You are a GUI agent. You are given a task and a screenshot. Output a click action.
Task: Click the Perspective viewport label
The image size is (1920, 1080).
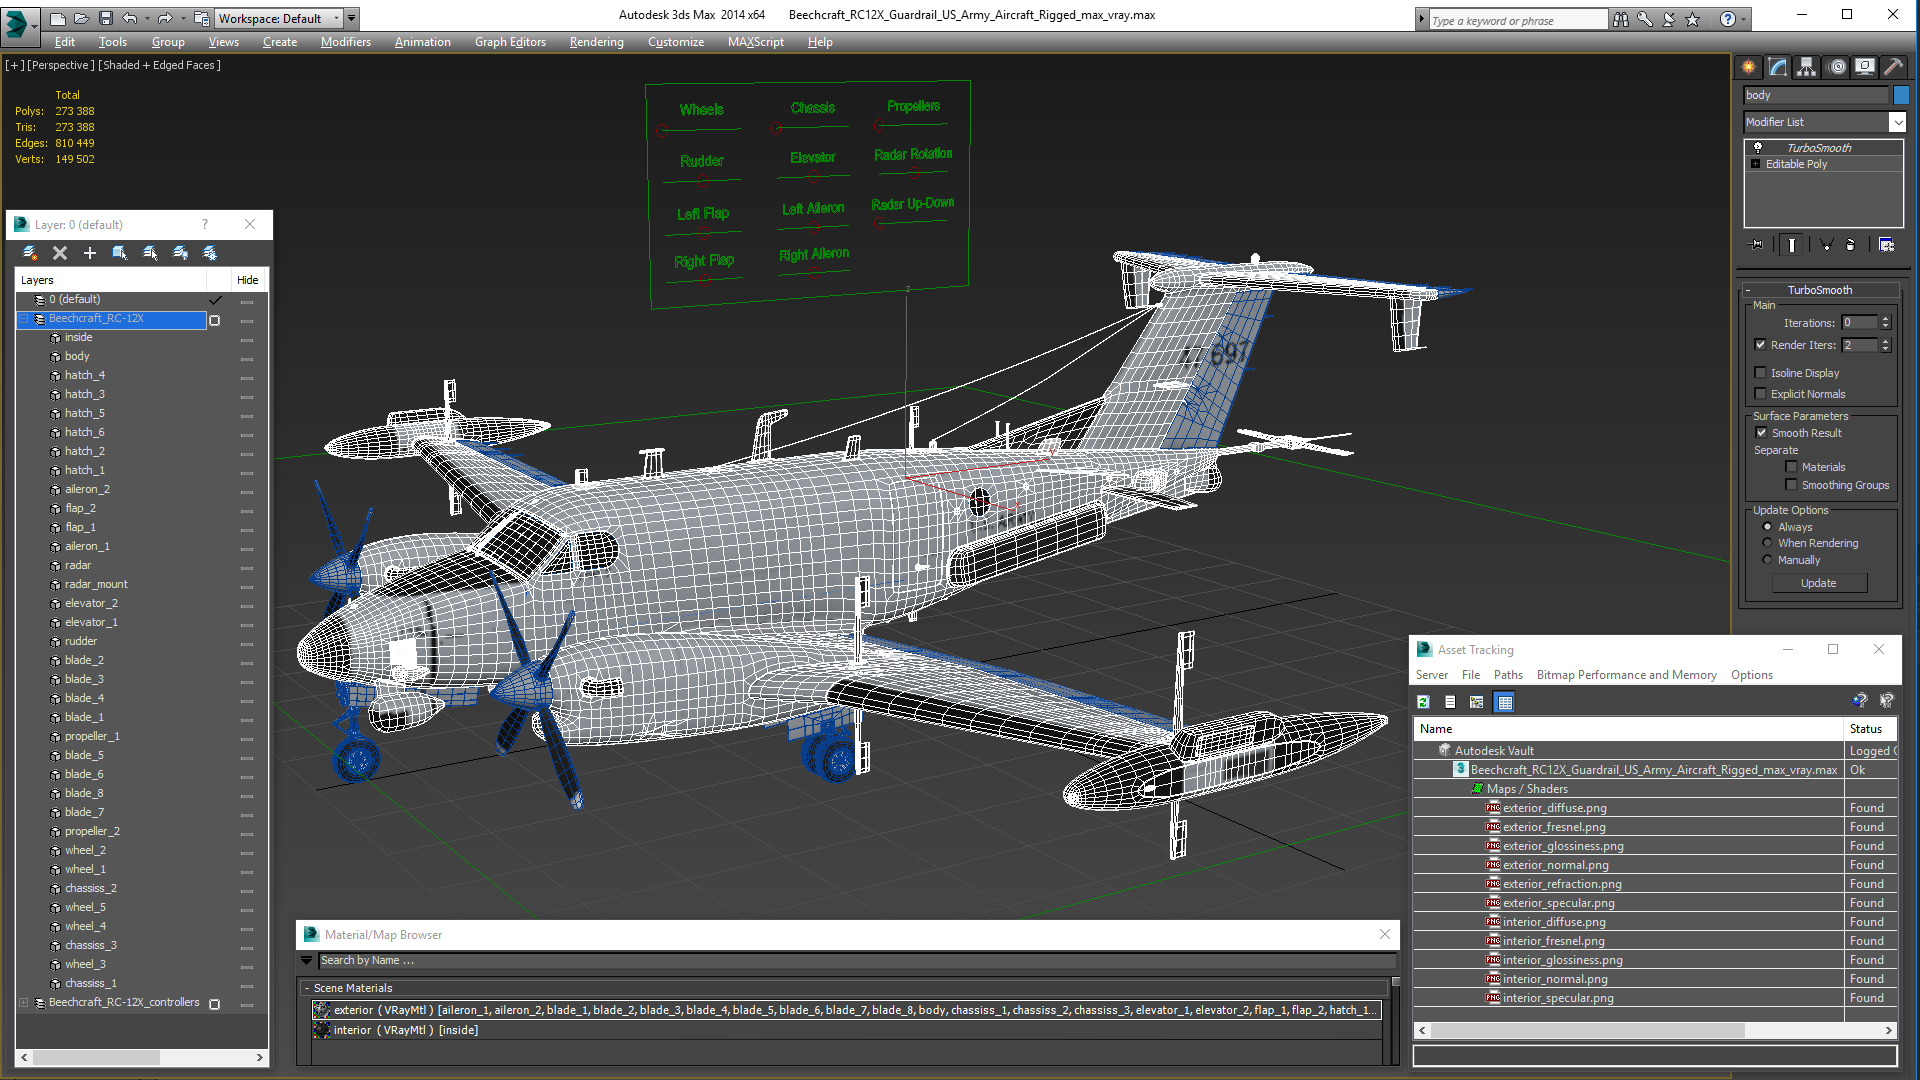60,65
